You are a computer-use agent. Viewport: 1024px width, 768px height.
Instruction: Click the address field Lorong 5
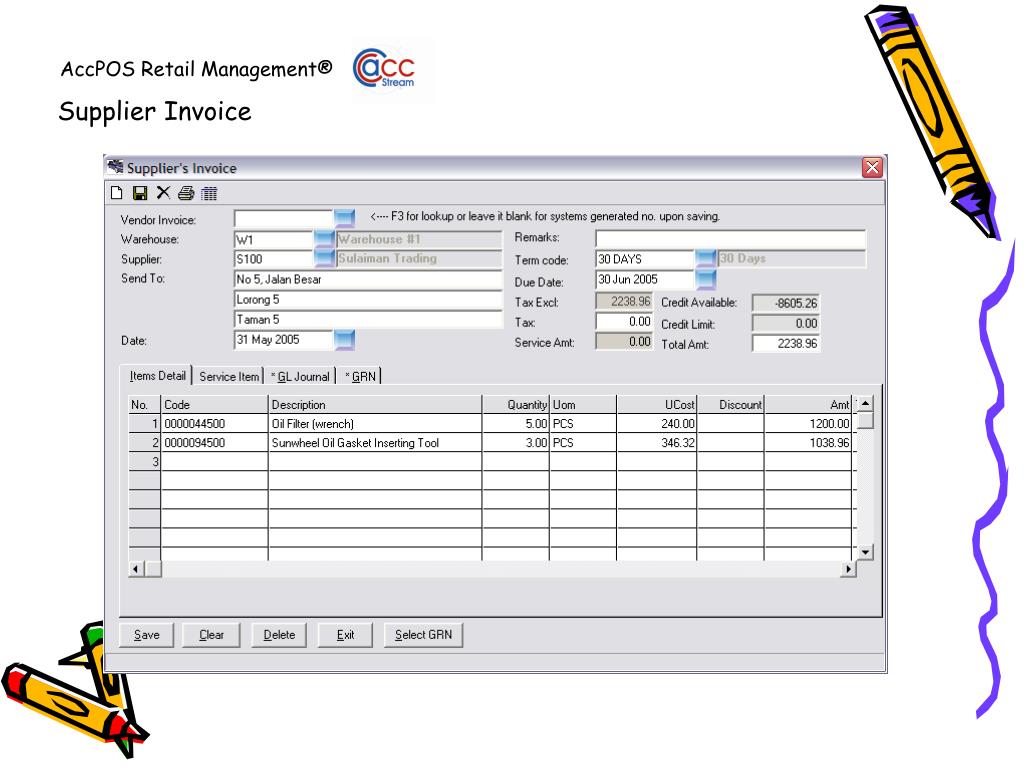pos(368,300)
